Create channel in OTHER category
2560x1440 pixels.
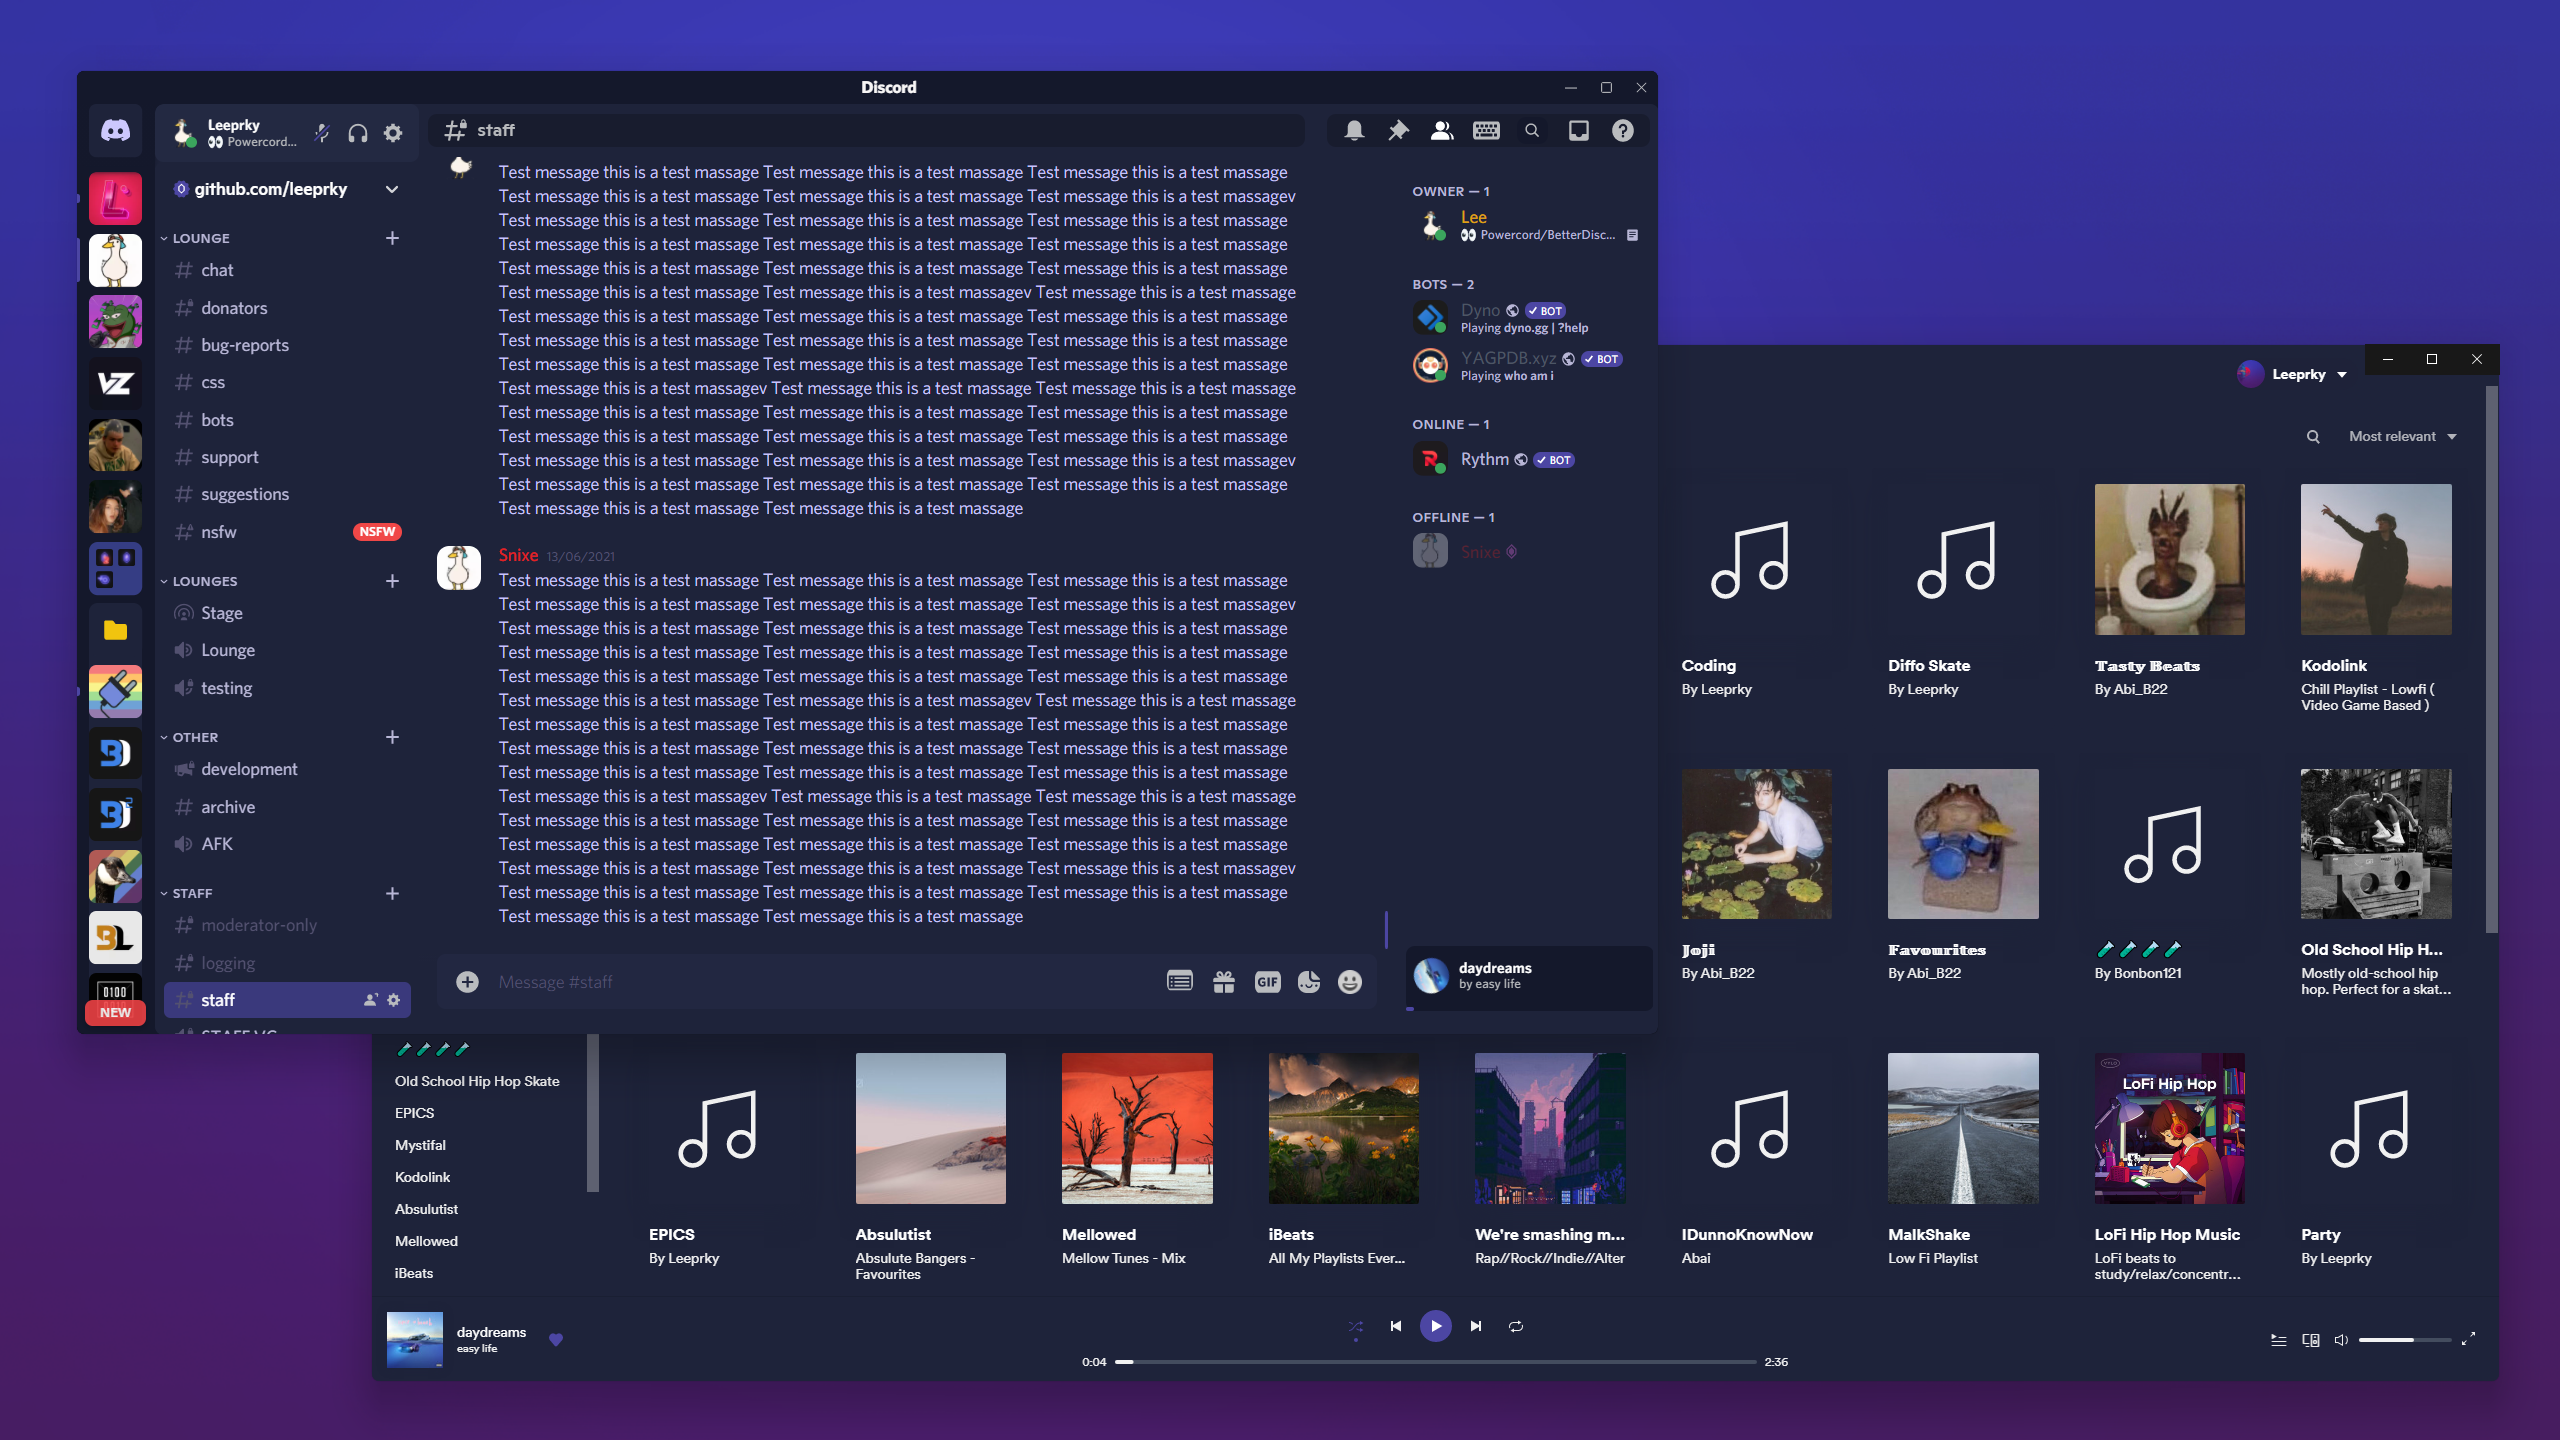pyautogui.click(x=392, y=737)
